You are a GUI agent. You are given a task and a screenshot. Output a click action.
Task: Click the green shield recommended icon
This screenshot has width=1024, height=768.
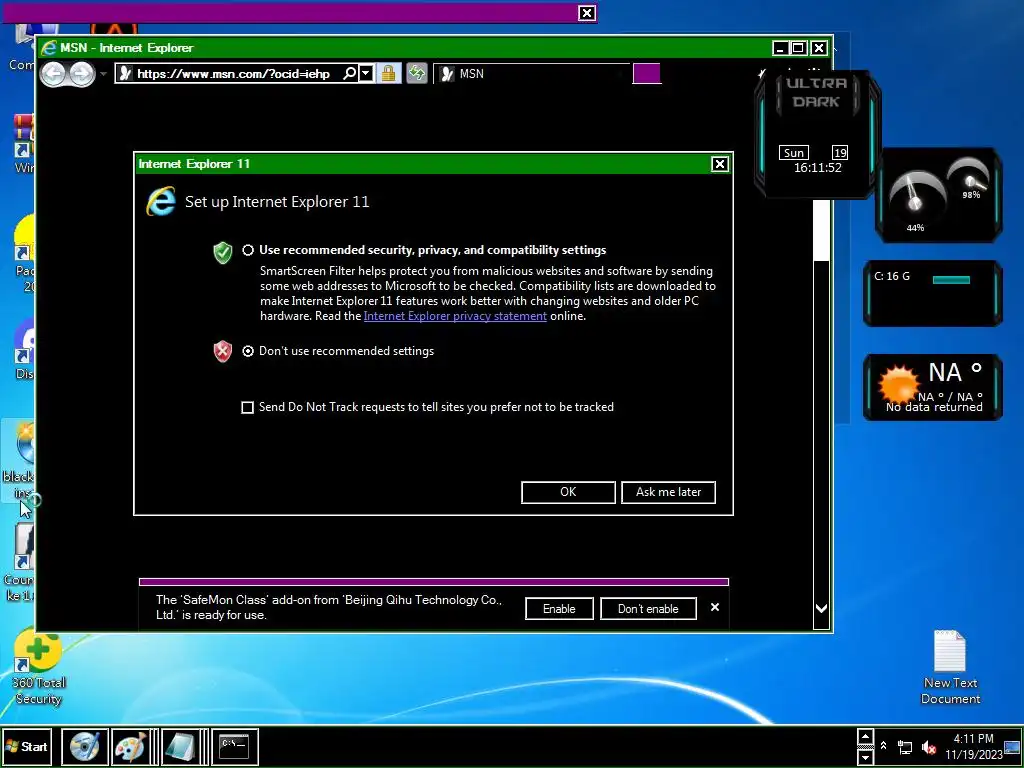223,252
